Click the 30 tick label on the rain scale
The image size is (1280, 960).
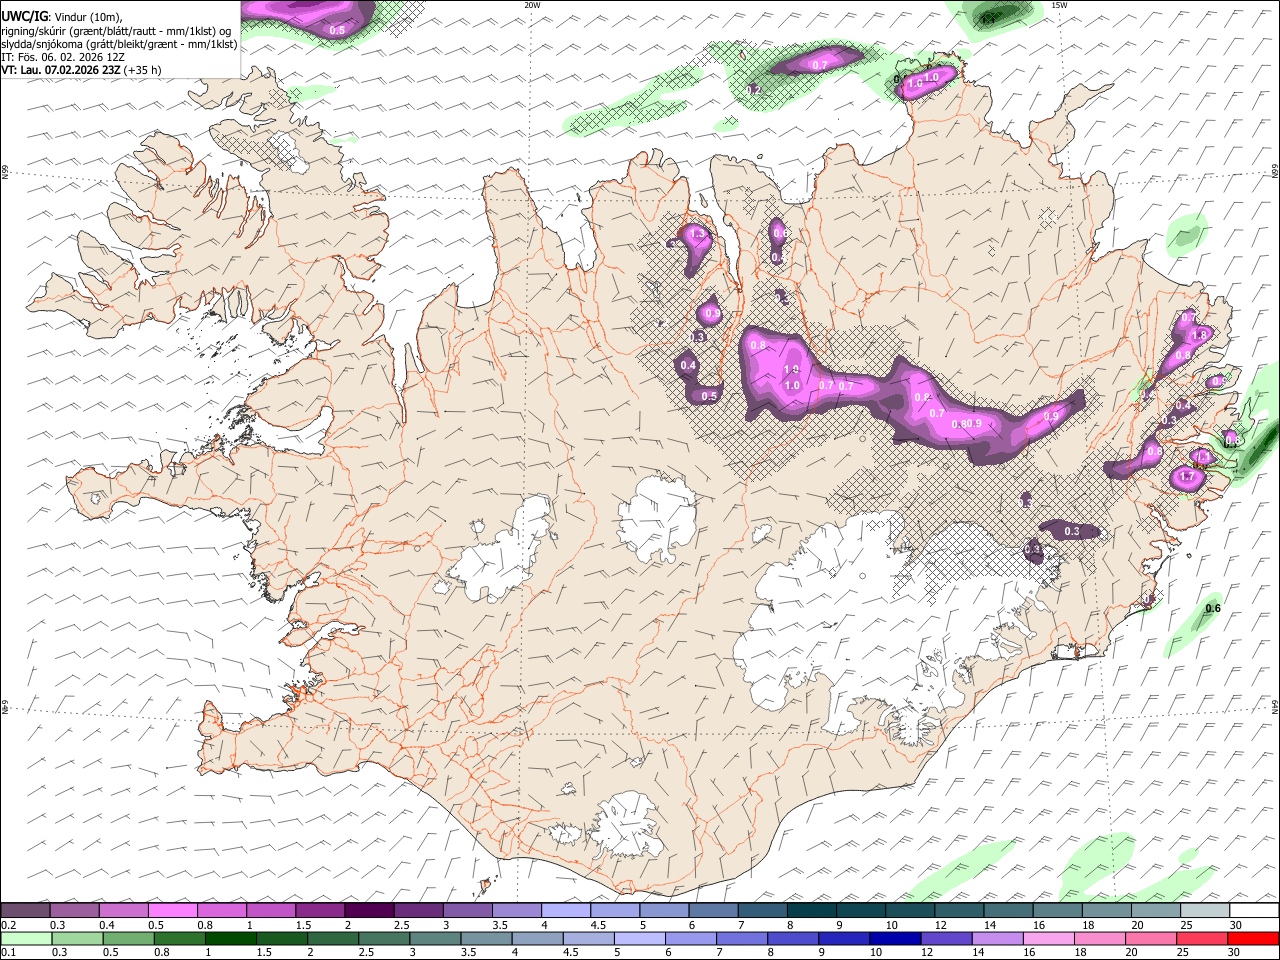1235,952
